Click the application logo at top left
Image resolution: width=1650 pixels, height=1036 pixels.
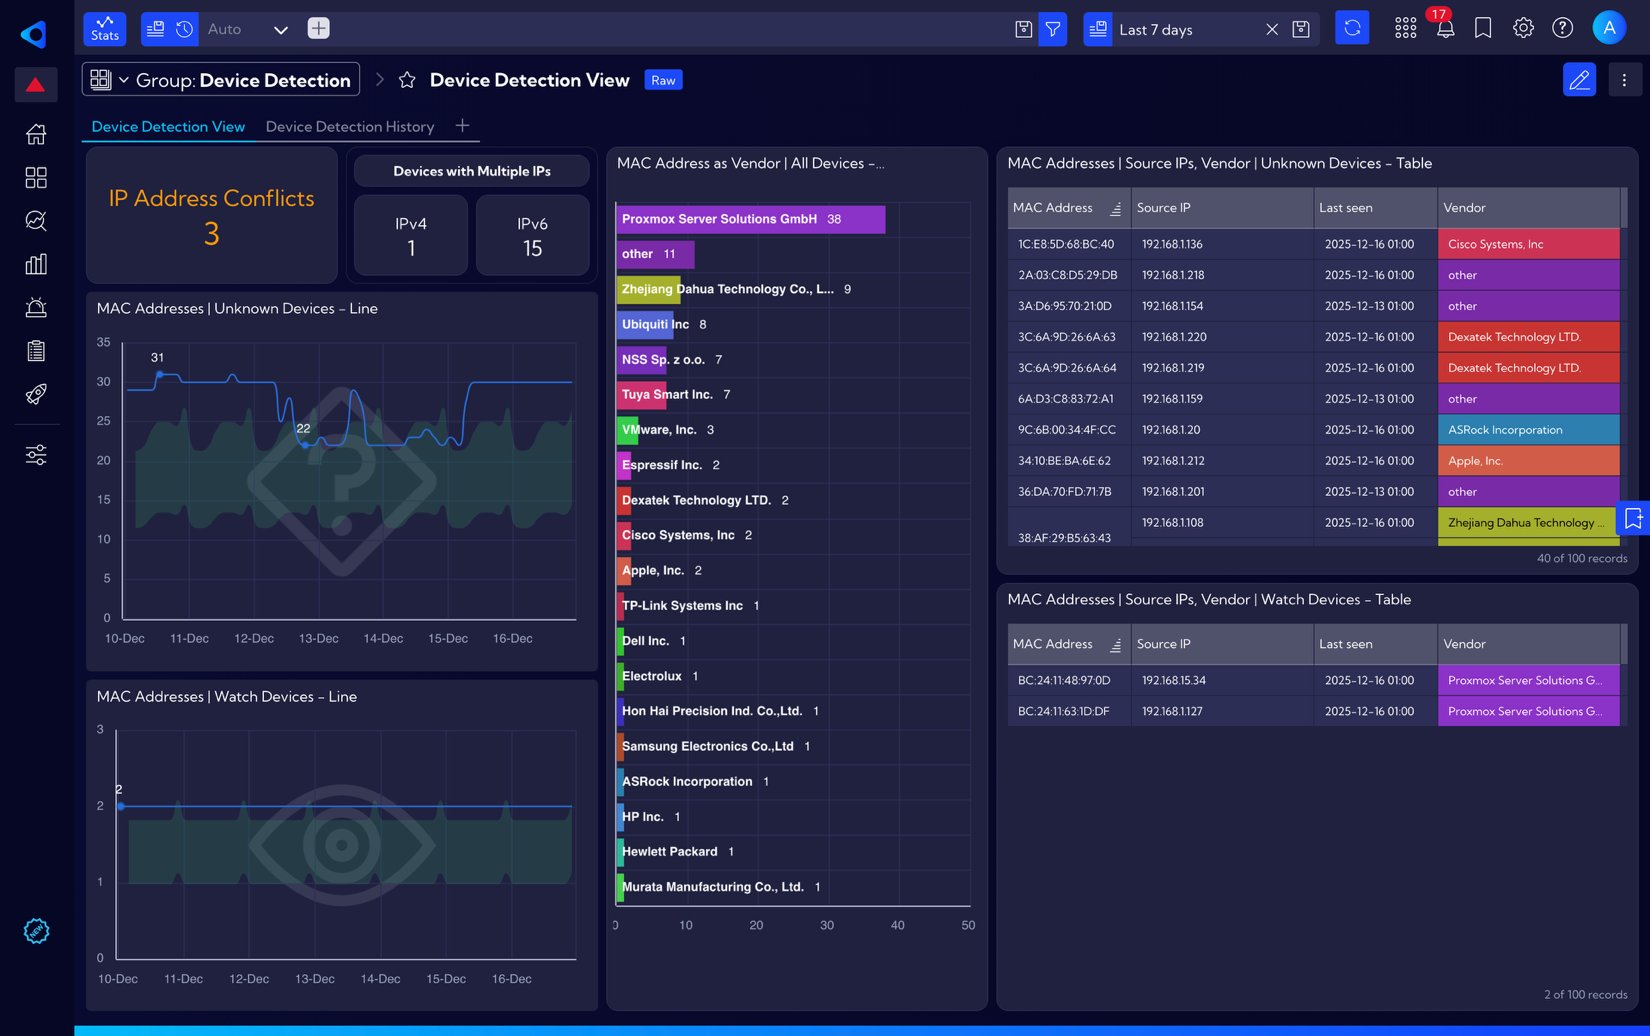tap(34, 34)
